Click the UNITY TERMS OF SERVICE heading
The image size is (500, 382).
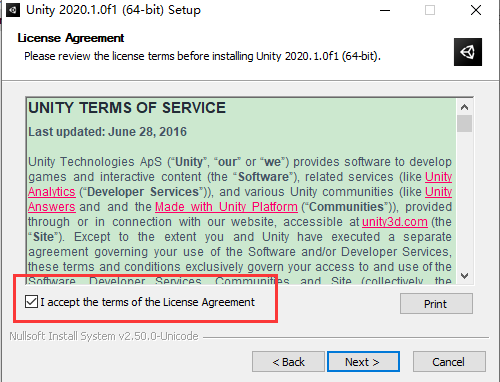[127, 108]
